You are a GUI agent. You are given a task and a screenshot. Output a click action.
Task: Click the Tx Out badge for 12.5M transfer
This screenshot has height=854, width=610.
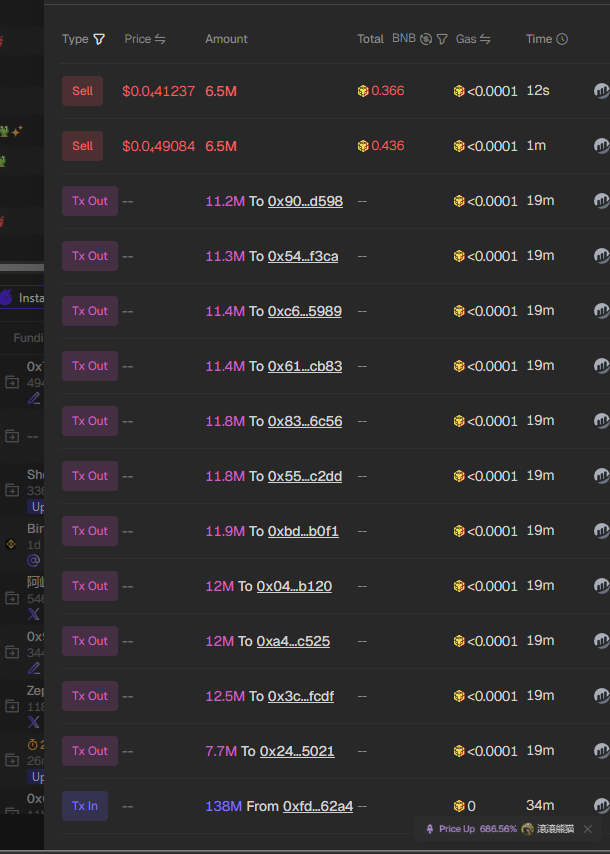[90, 696]
